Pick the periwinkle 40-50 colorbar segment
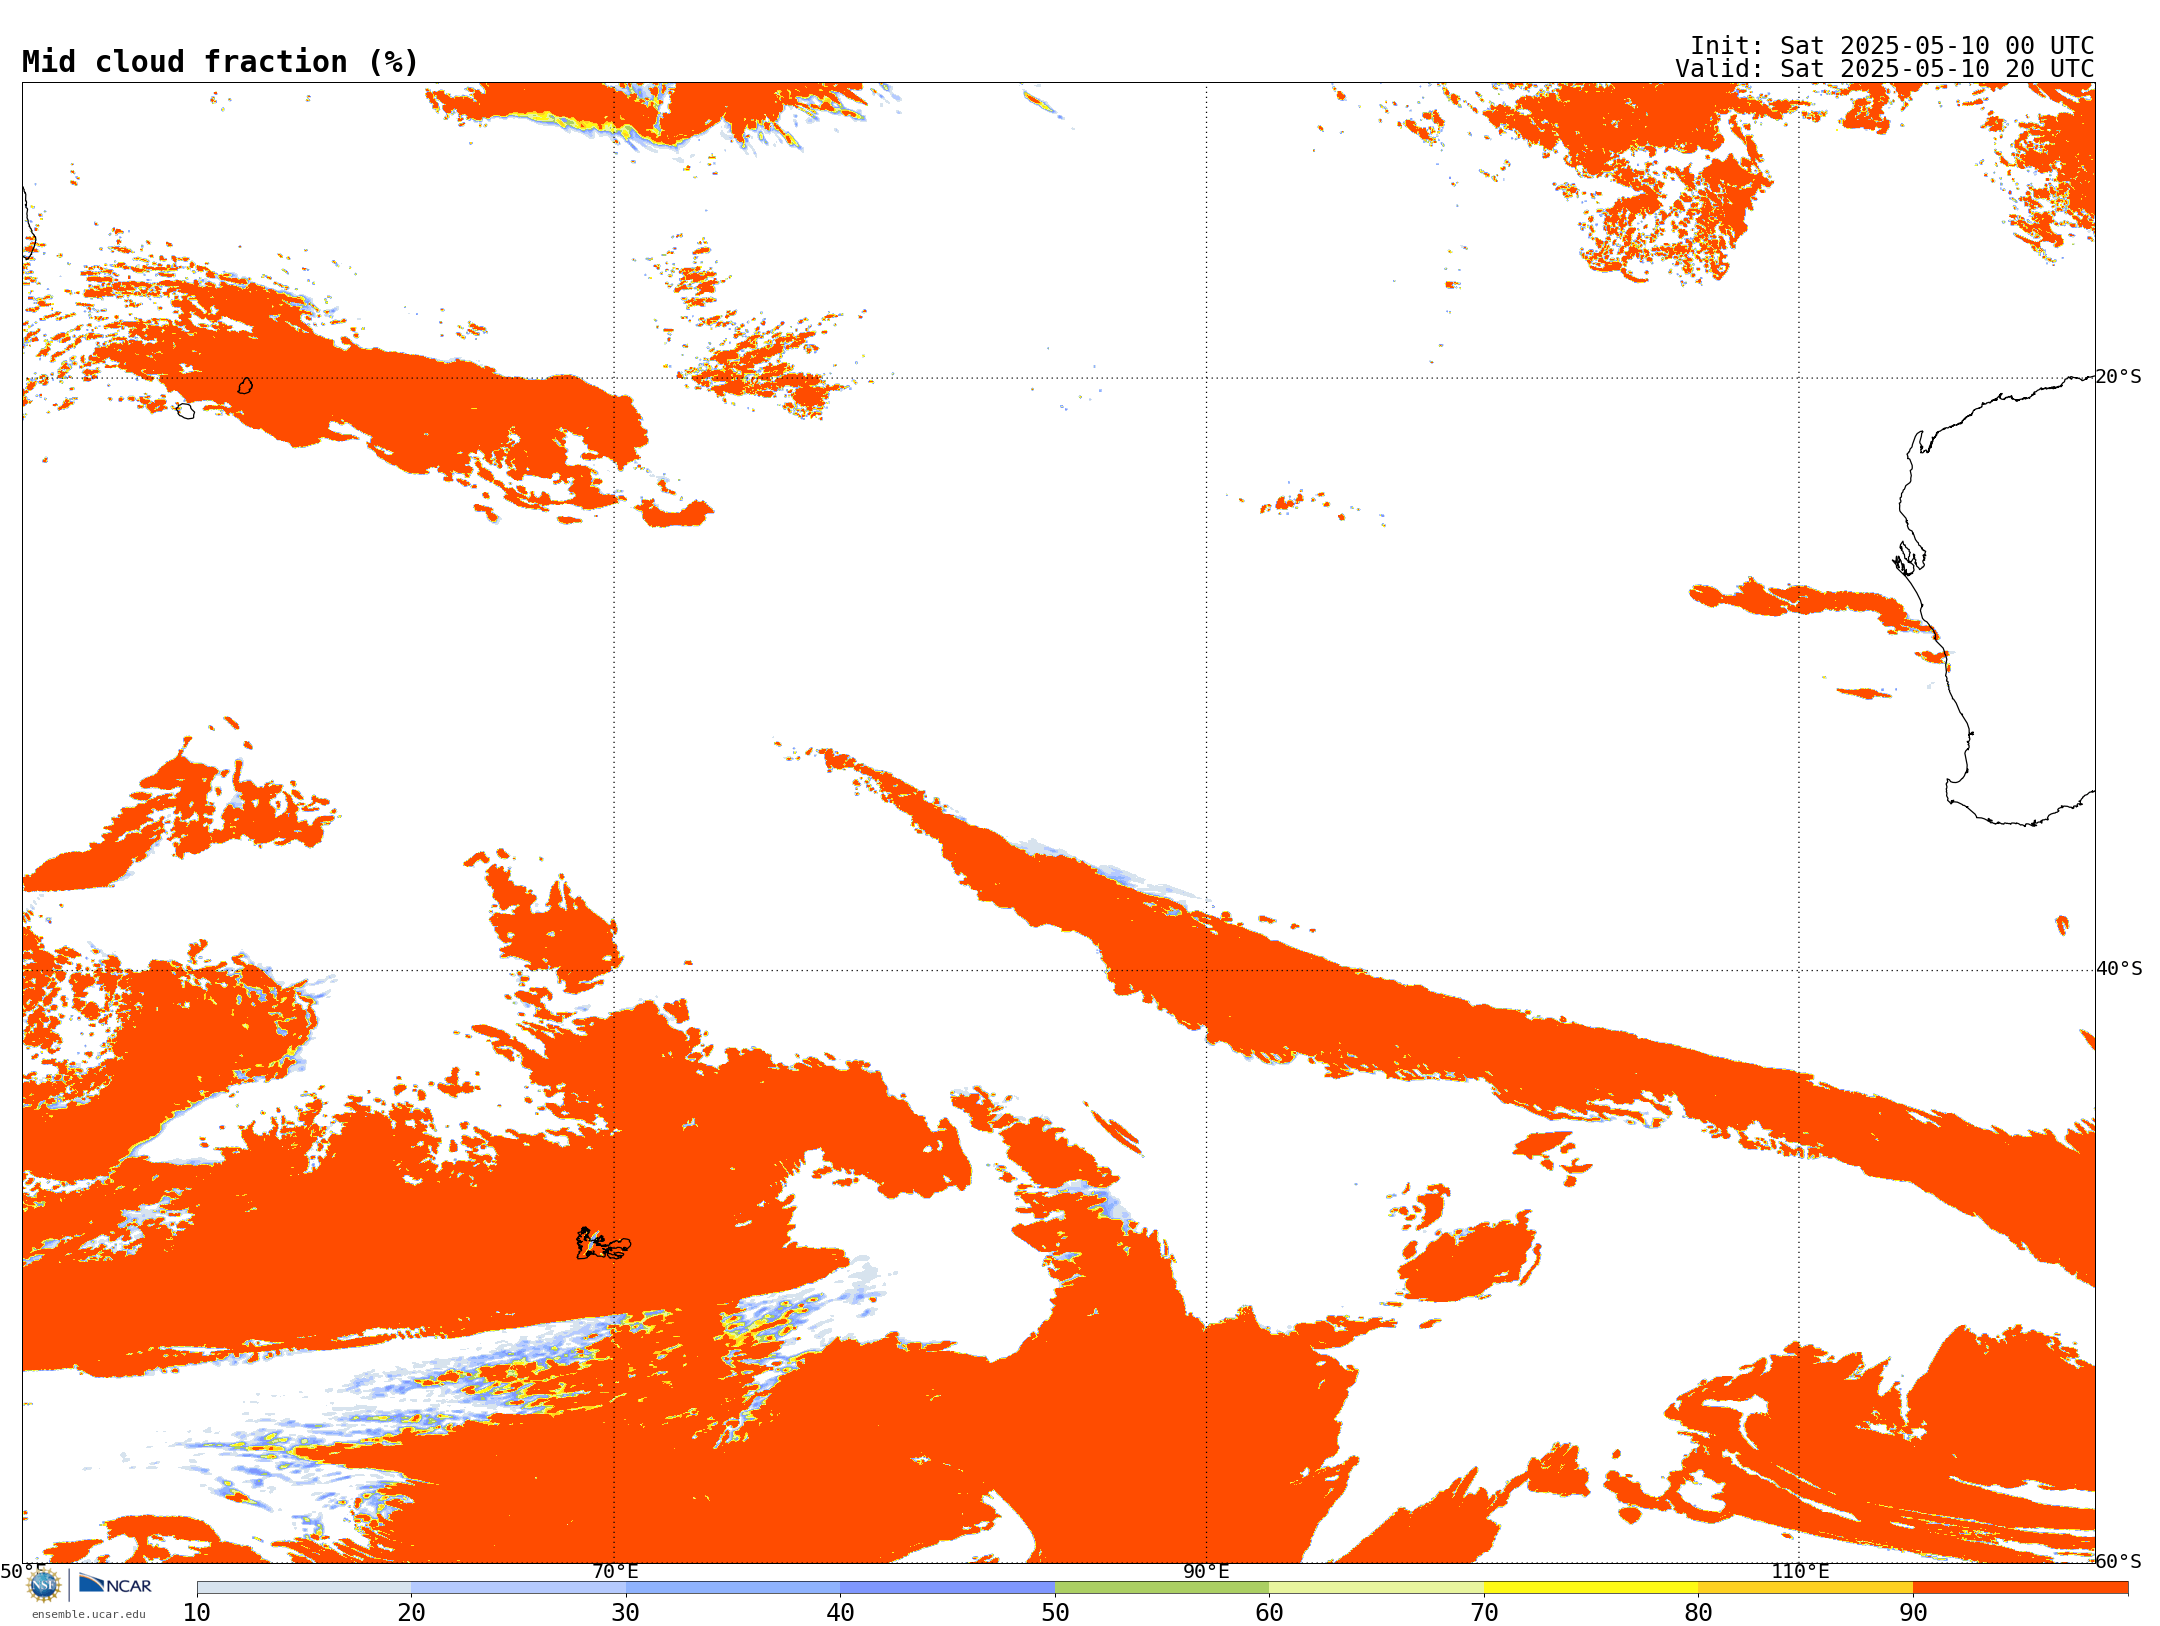 click(x=947, y=1588)
